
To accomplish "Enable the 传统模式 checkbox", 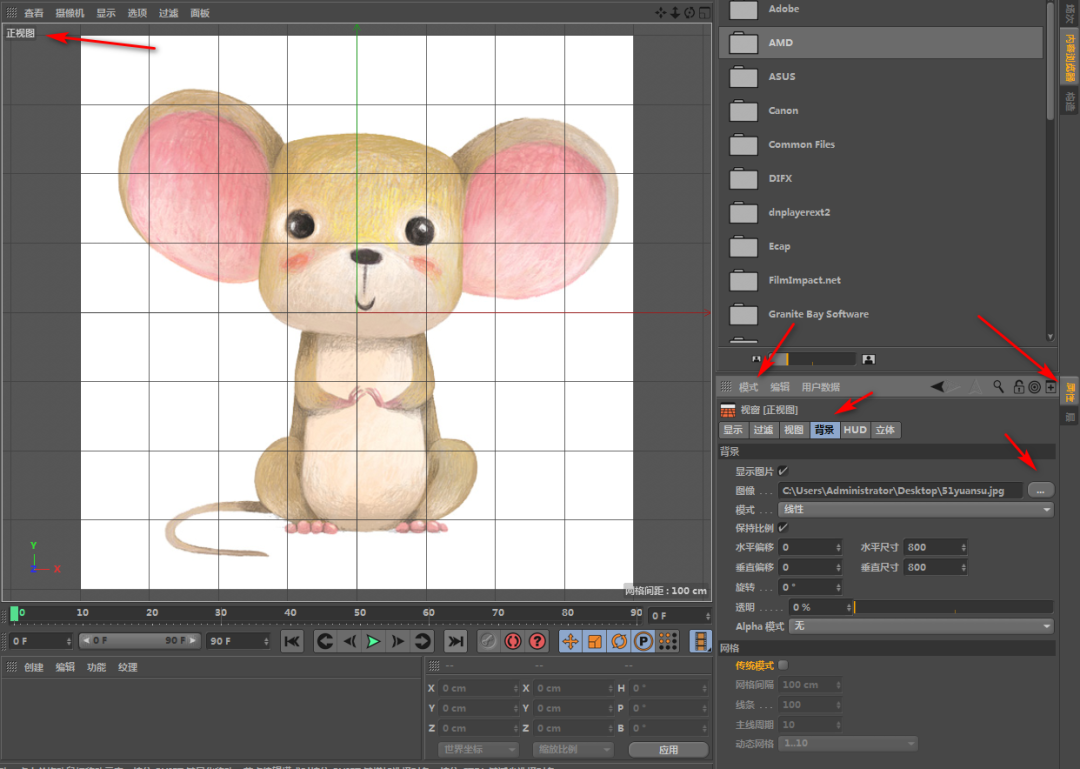I will [783, 665].
